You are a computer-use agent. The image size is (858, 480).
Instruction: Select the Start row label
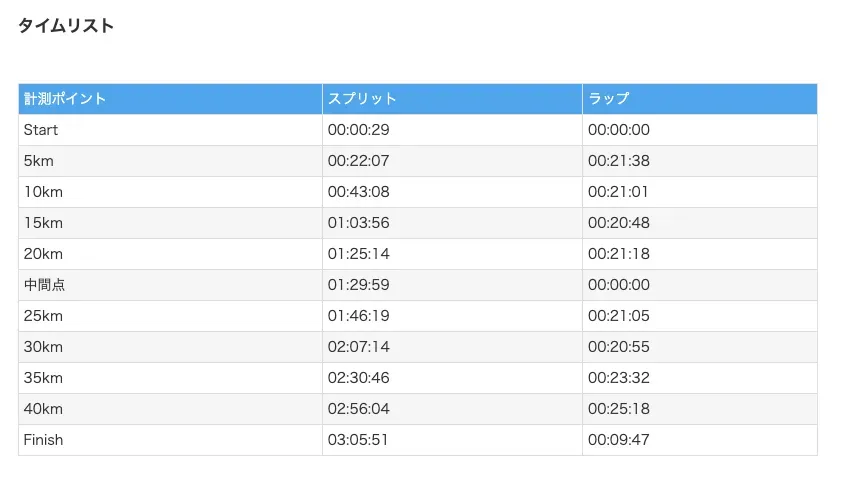click(x=41, y=130)
